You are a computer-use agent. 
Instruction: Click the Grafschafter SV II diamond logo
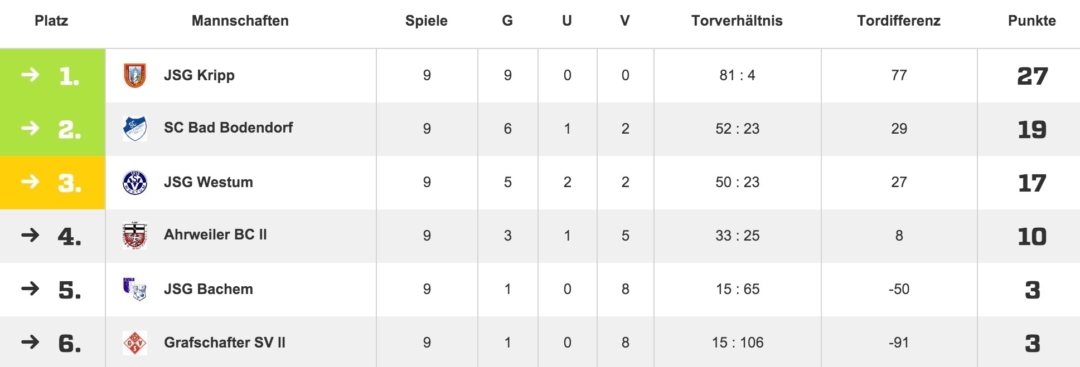[135, 342]
